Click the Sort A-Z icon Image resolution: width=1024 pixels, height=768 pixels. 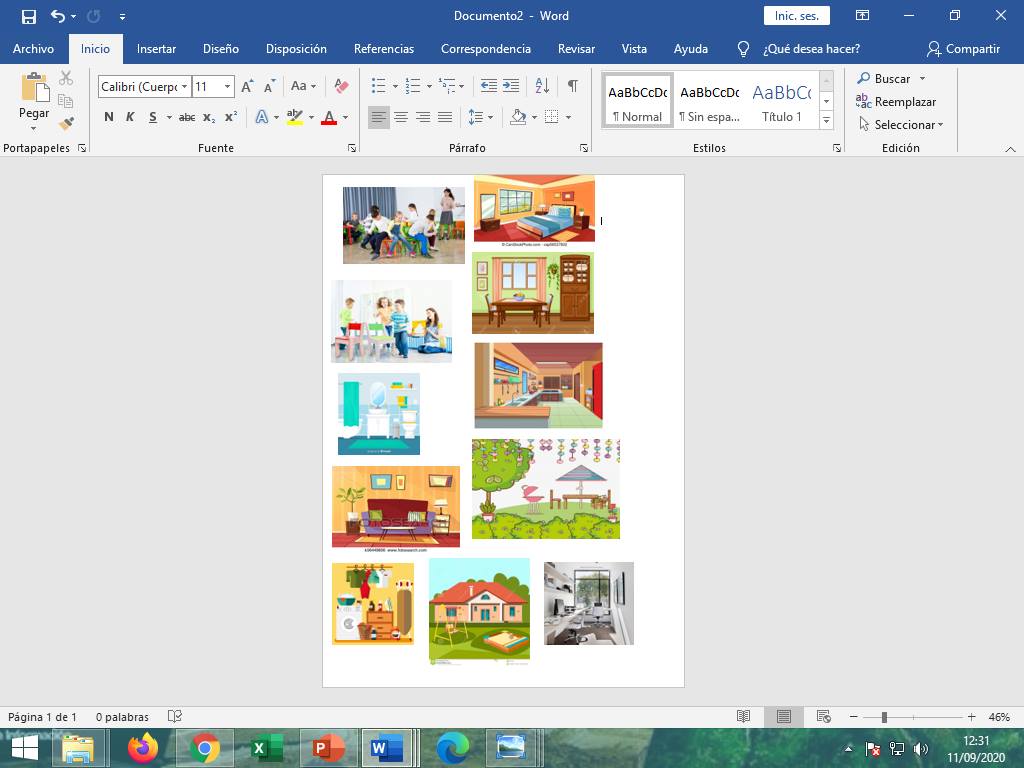point(542,87)
